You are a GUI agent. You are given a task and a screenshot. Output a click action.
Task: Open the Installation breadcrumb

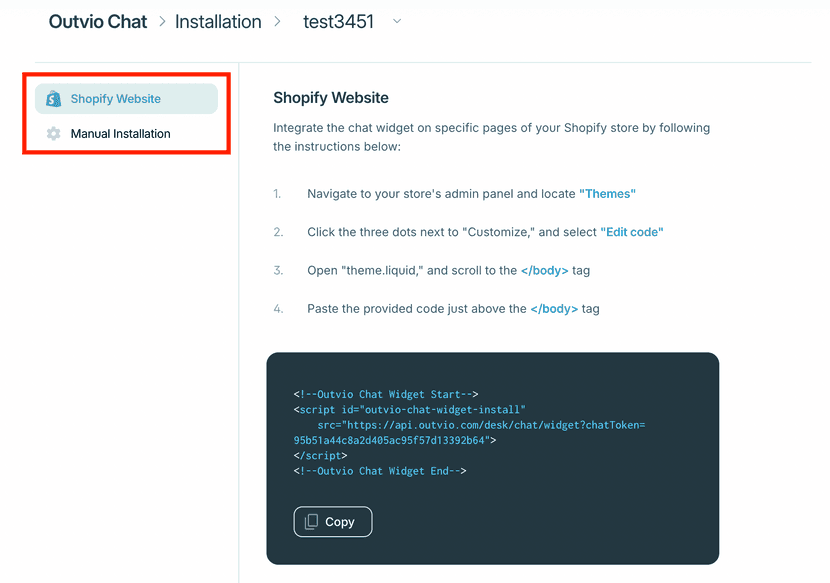[218, 22]
